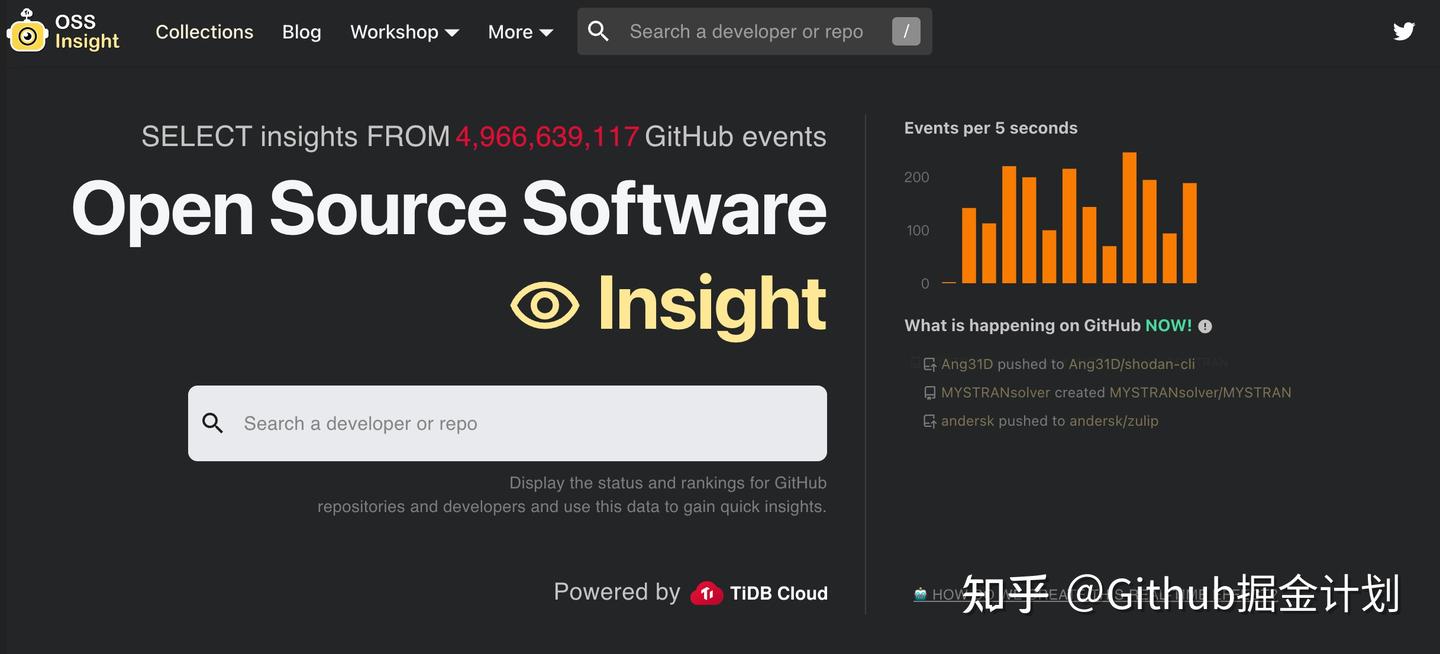1440x654 pixels.
Task: Click the magnifier icon in the large search box
Action: [213, 423]
